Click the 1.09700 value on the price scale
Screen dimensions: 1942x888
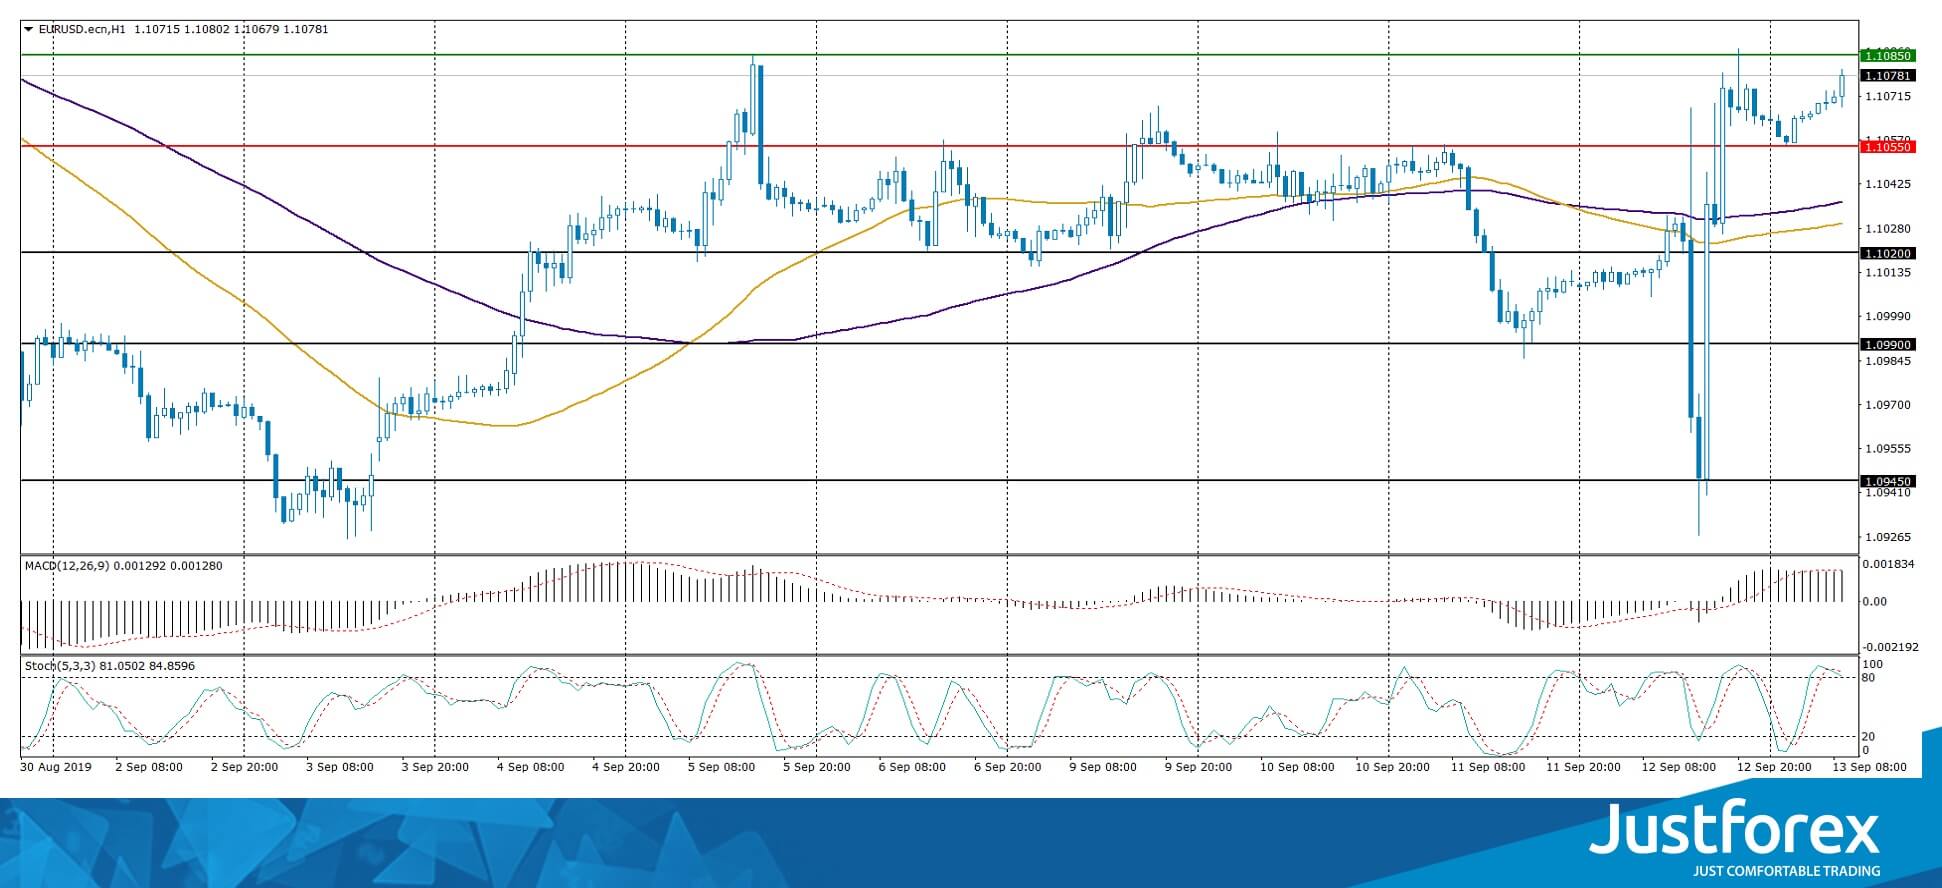tap(1887, 405)
